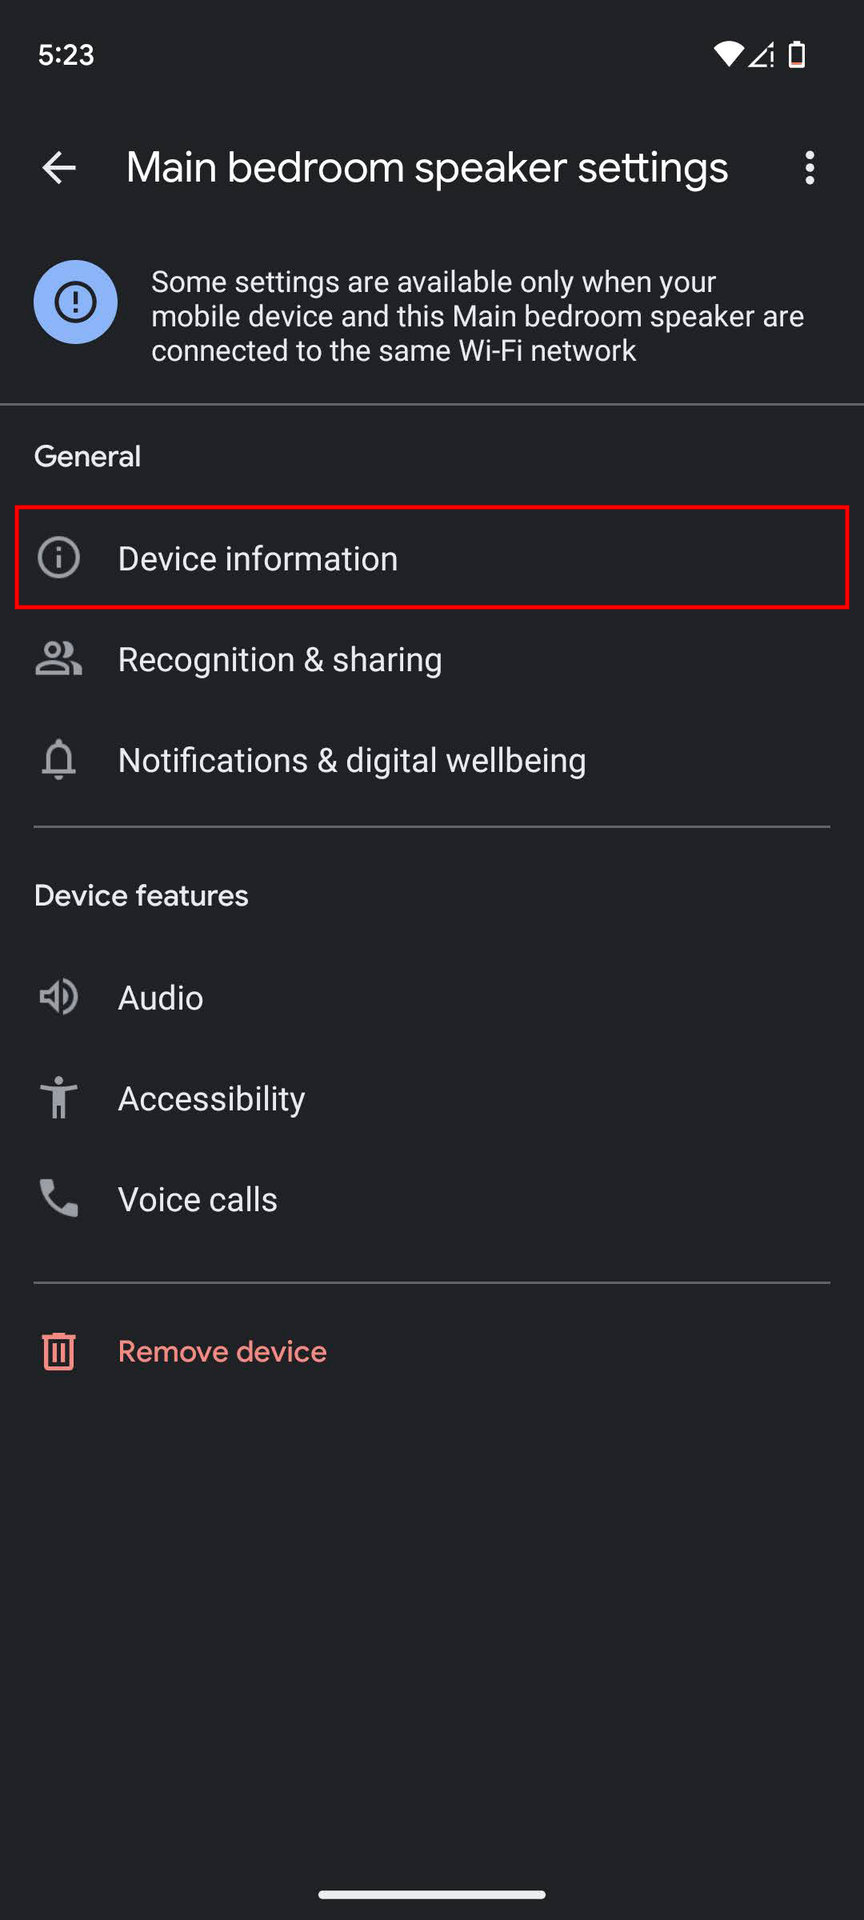Viewport: 864px width, 1920px height.
Task: Tap Remove device link
Action: (x=222, y=1351)
